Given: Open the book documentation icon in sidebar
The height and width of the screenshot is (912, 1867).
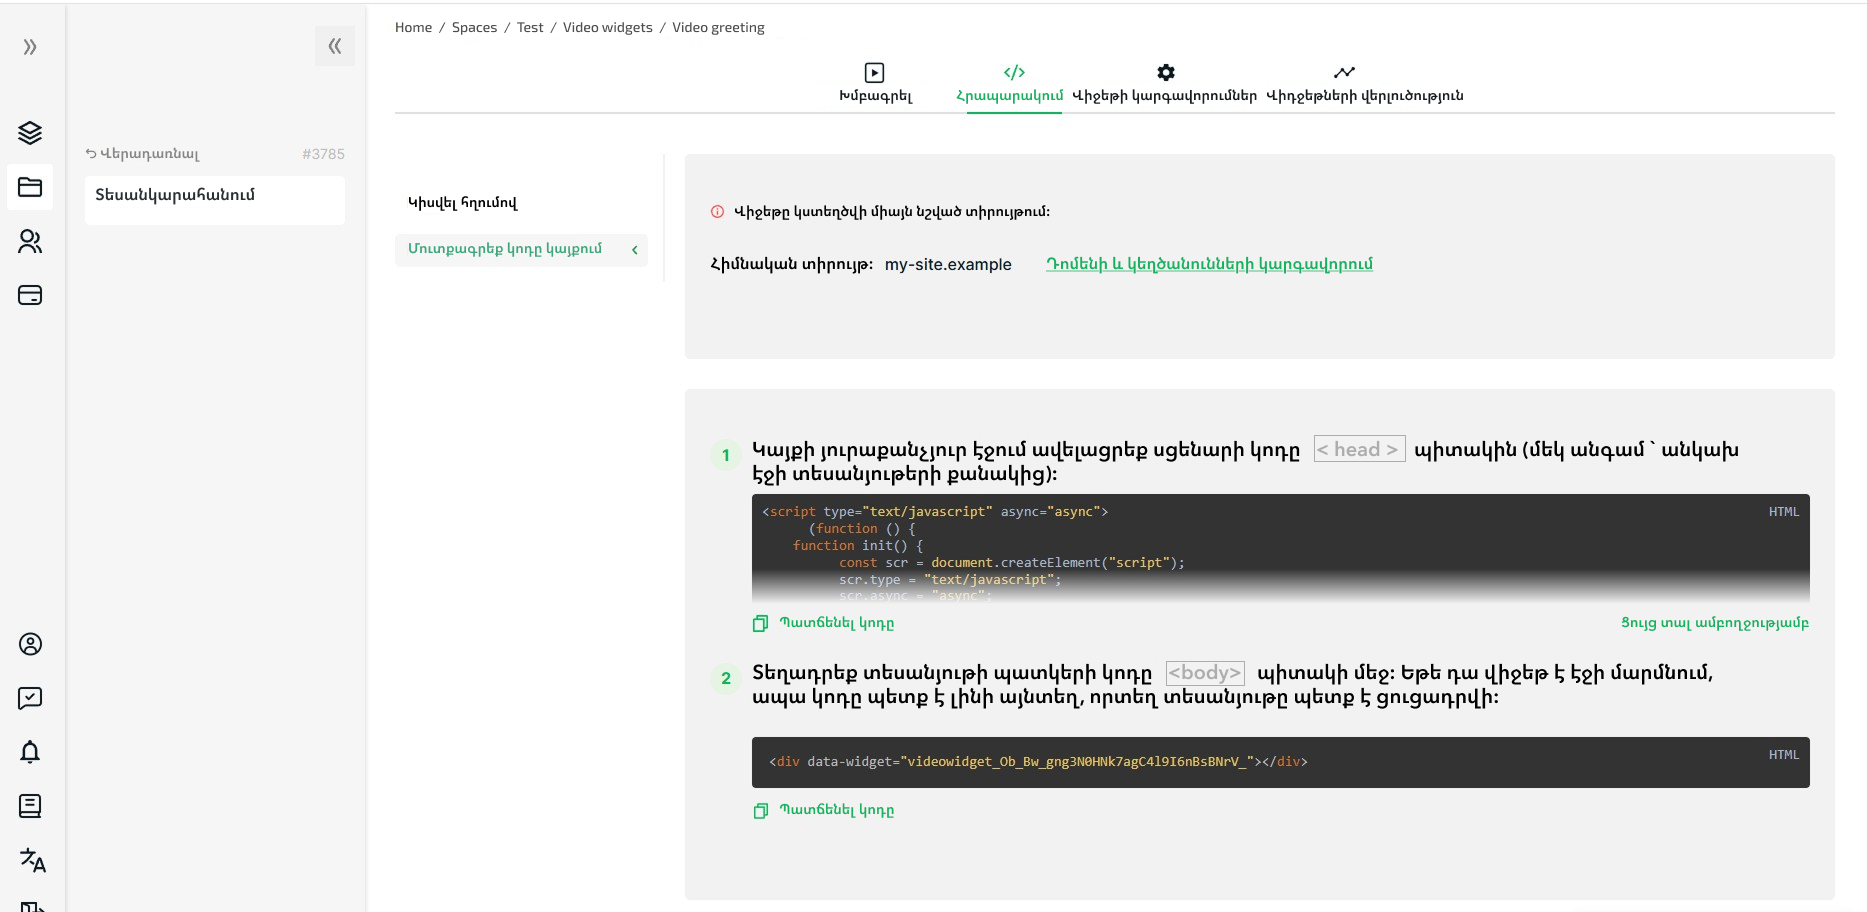Looking at the screenshot, I should [30, 806].
